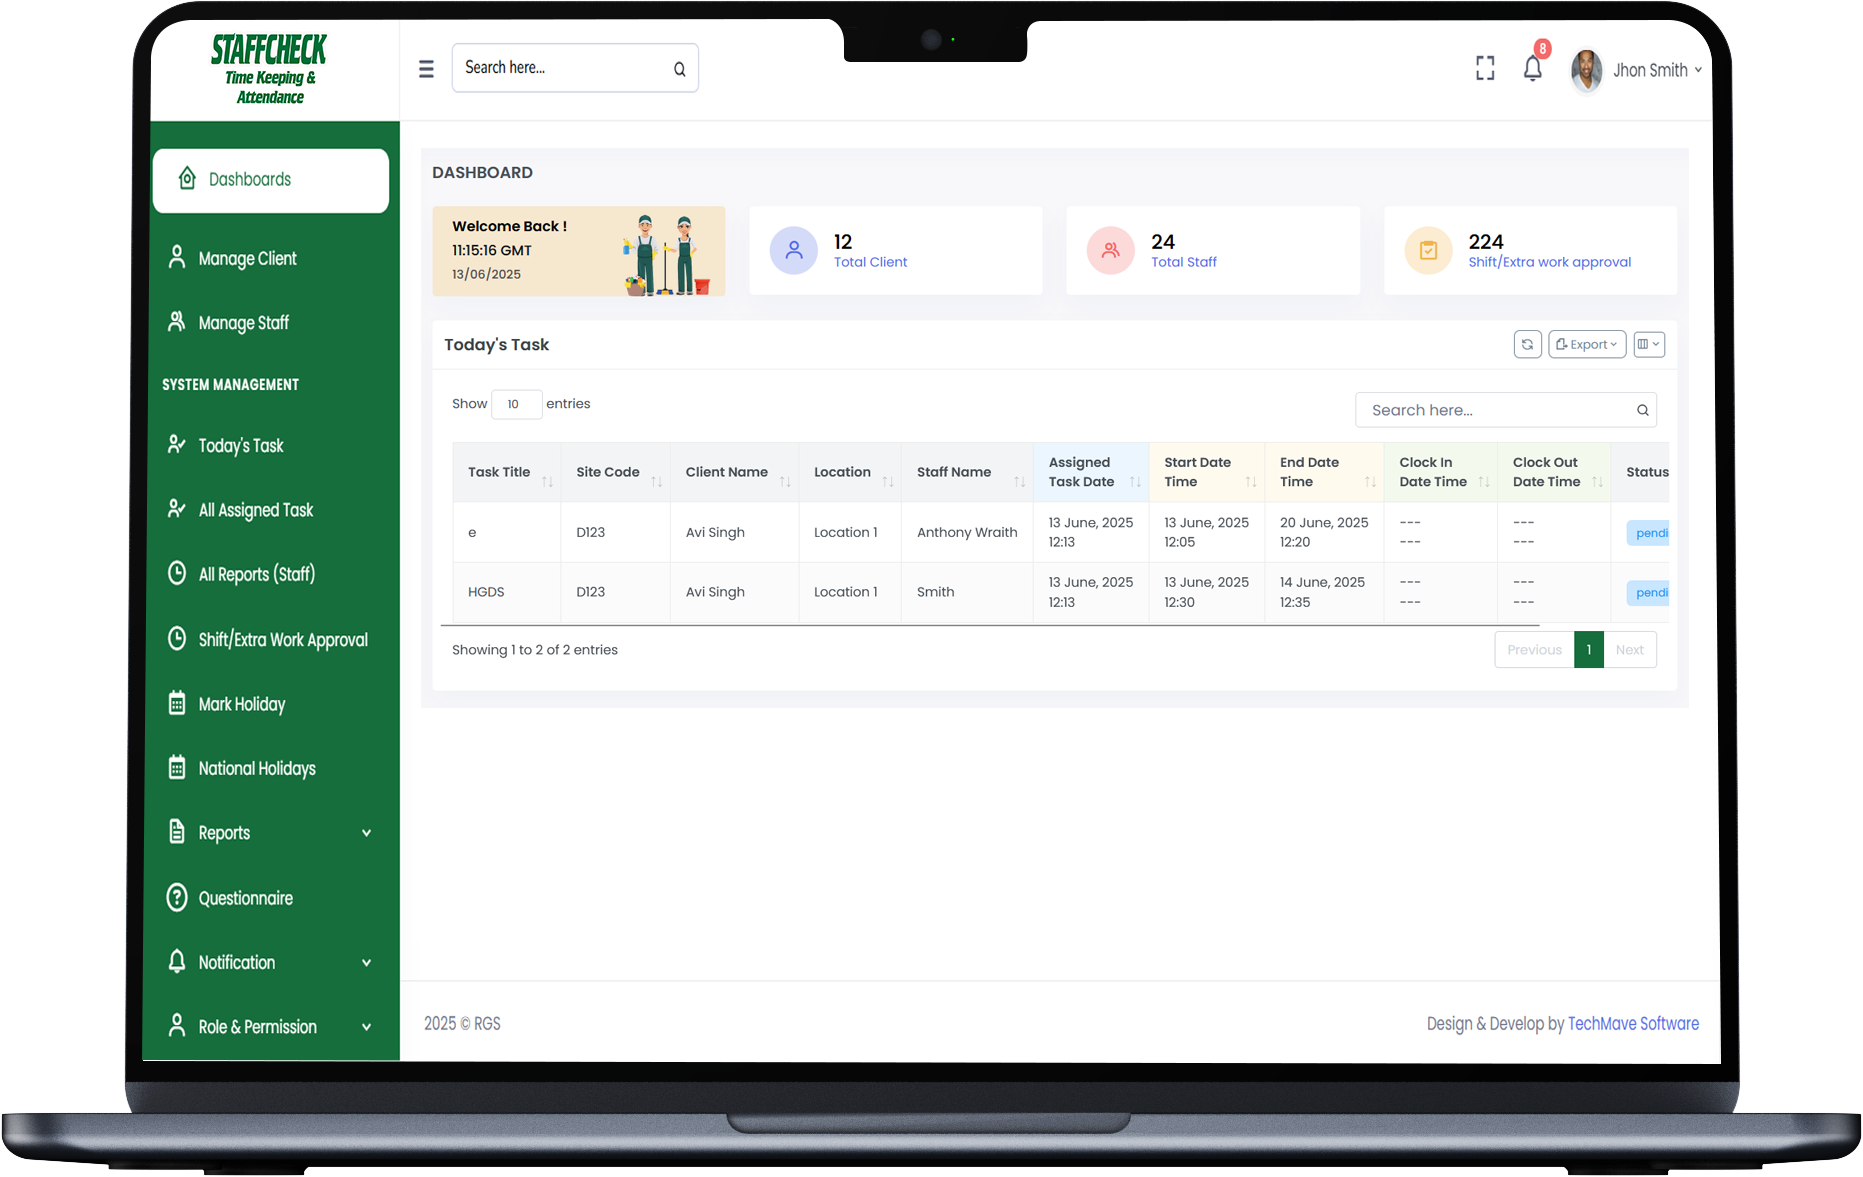Toggle fullscreen mode icon
This screenshot has width=1863, height=1177.
click(1485, 69)
